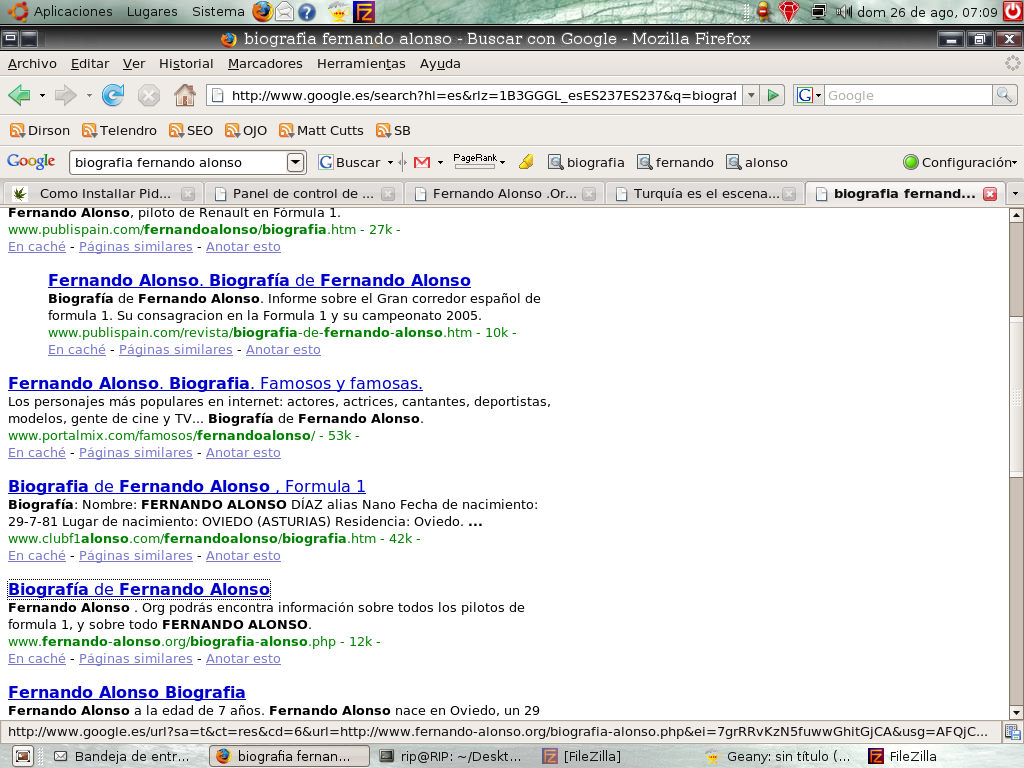This screenshot has height=768, width=1024.
Task: Open the Telendro feed bookmark
Action: pos(119,131)
